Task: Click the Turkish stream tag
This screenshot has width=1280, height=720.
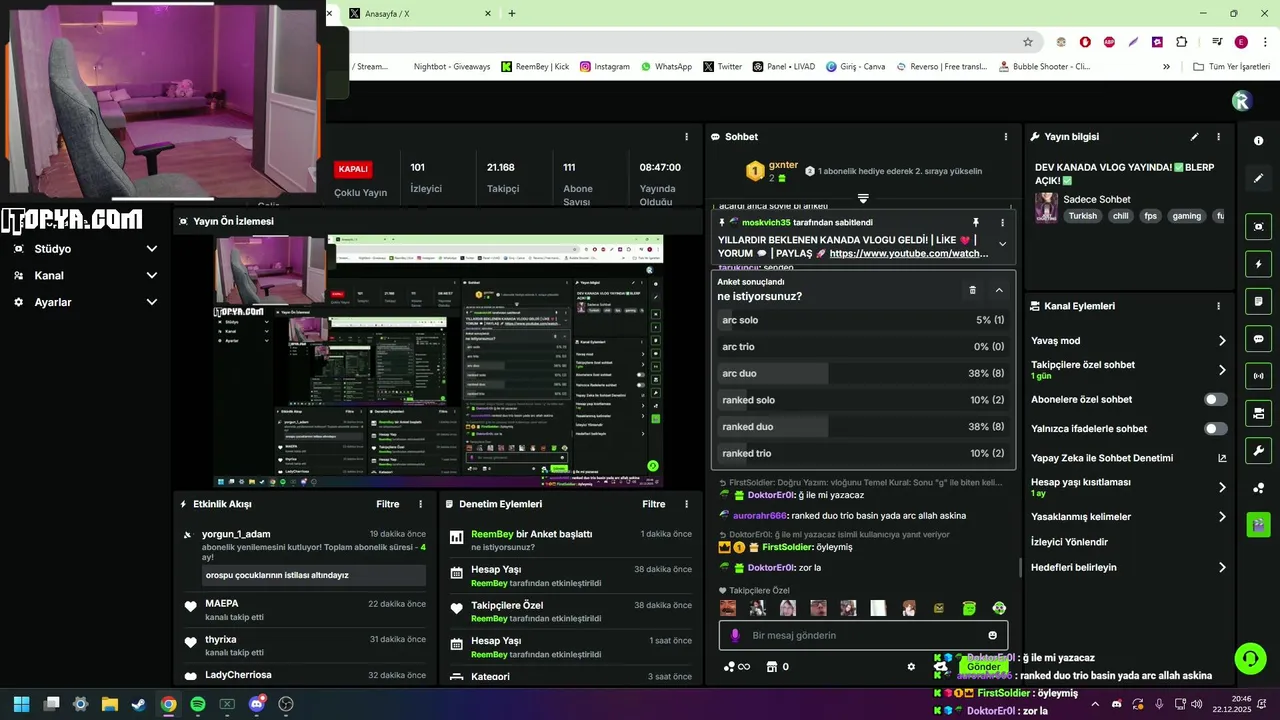Action: click(1082, 216)
